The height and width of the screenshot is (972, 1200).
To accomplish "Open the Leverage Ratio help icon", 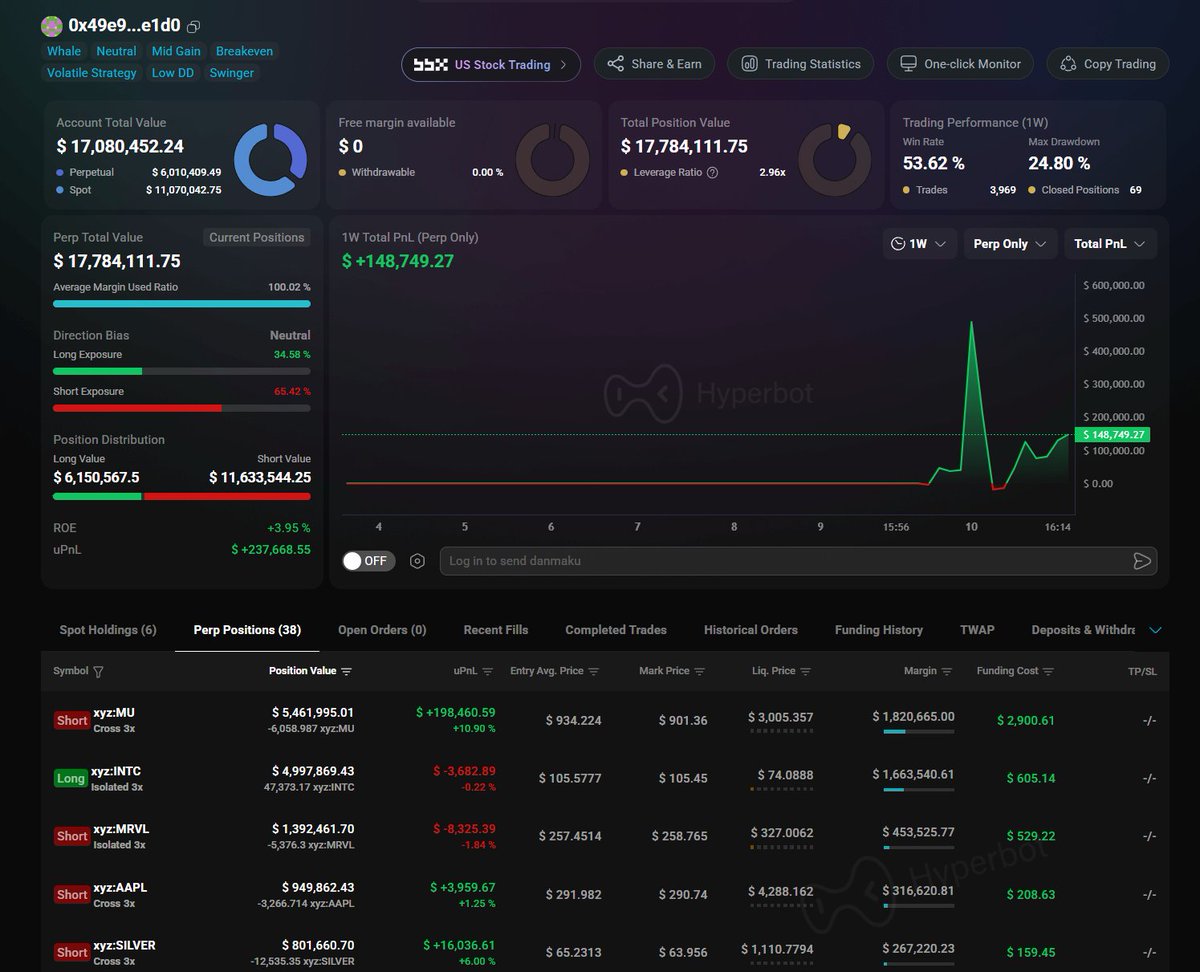I will 712,173.
